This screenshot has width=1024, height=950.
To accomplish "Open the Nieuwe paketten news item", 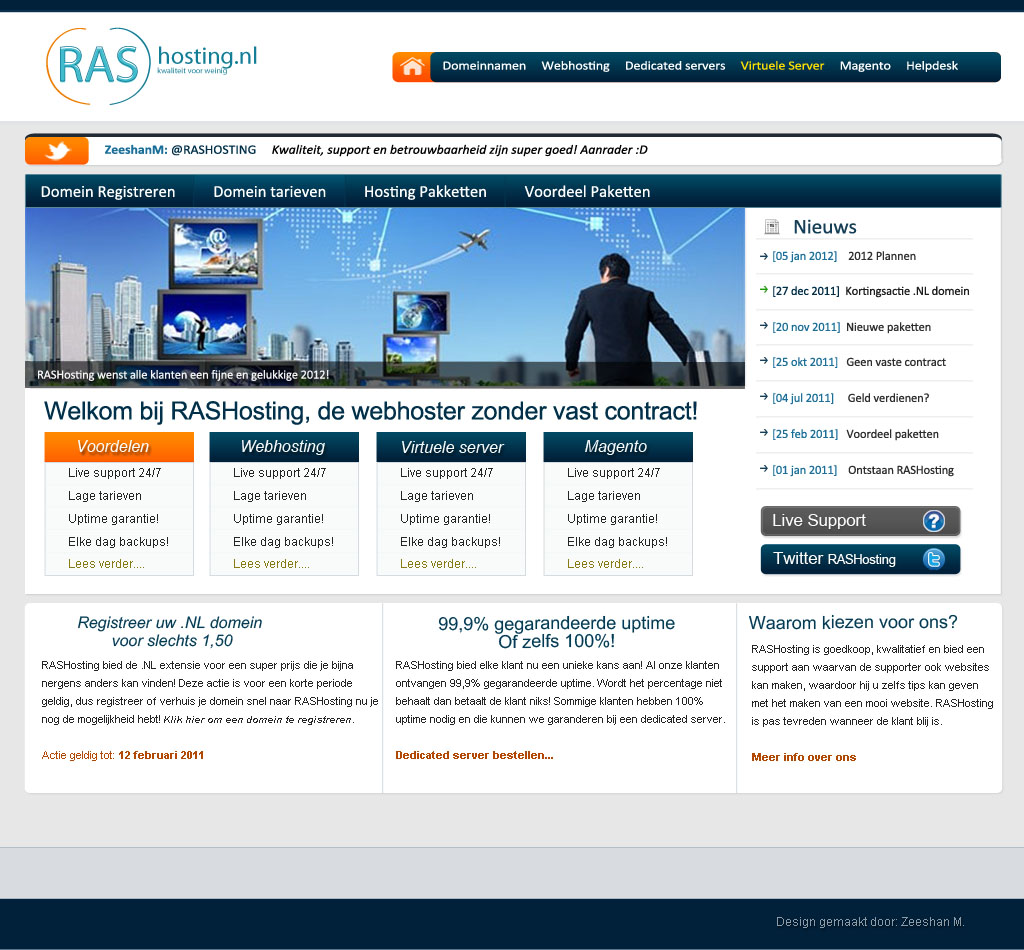I will [888, 327].
